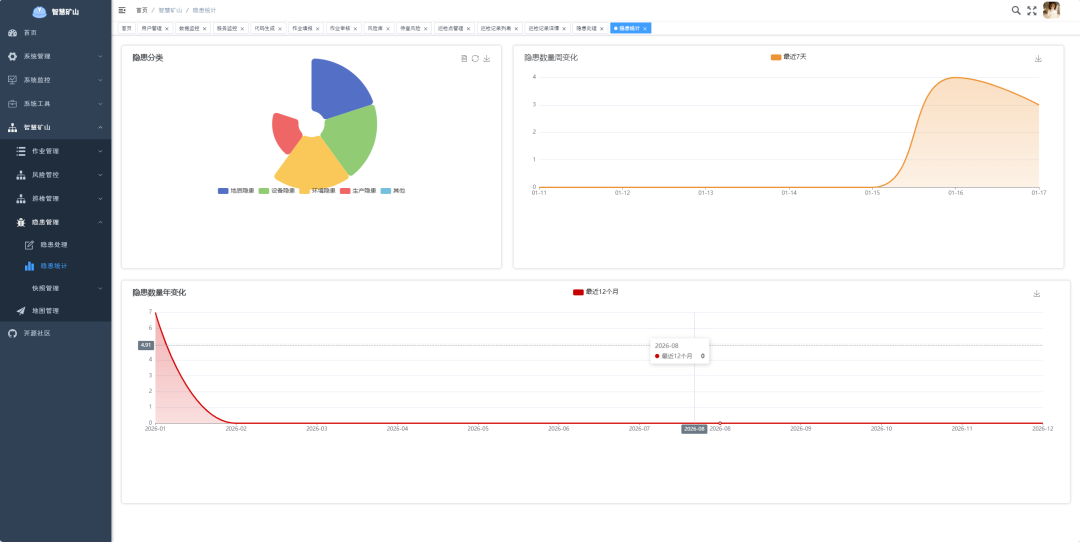The height and width of the screenshot is (542, 1080).
Task: Click 智慧矿山 in the breadcrumb
Action: coord(170,10)
